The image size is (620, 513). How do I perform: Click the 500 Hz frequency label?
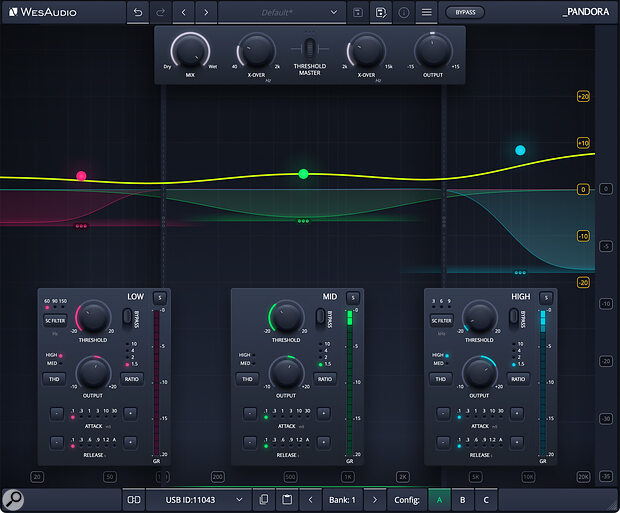pyautogui.click(x=290, y=477)
